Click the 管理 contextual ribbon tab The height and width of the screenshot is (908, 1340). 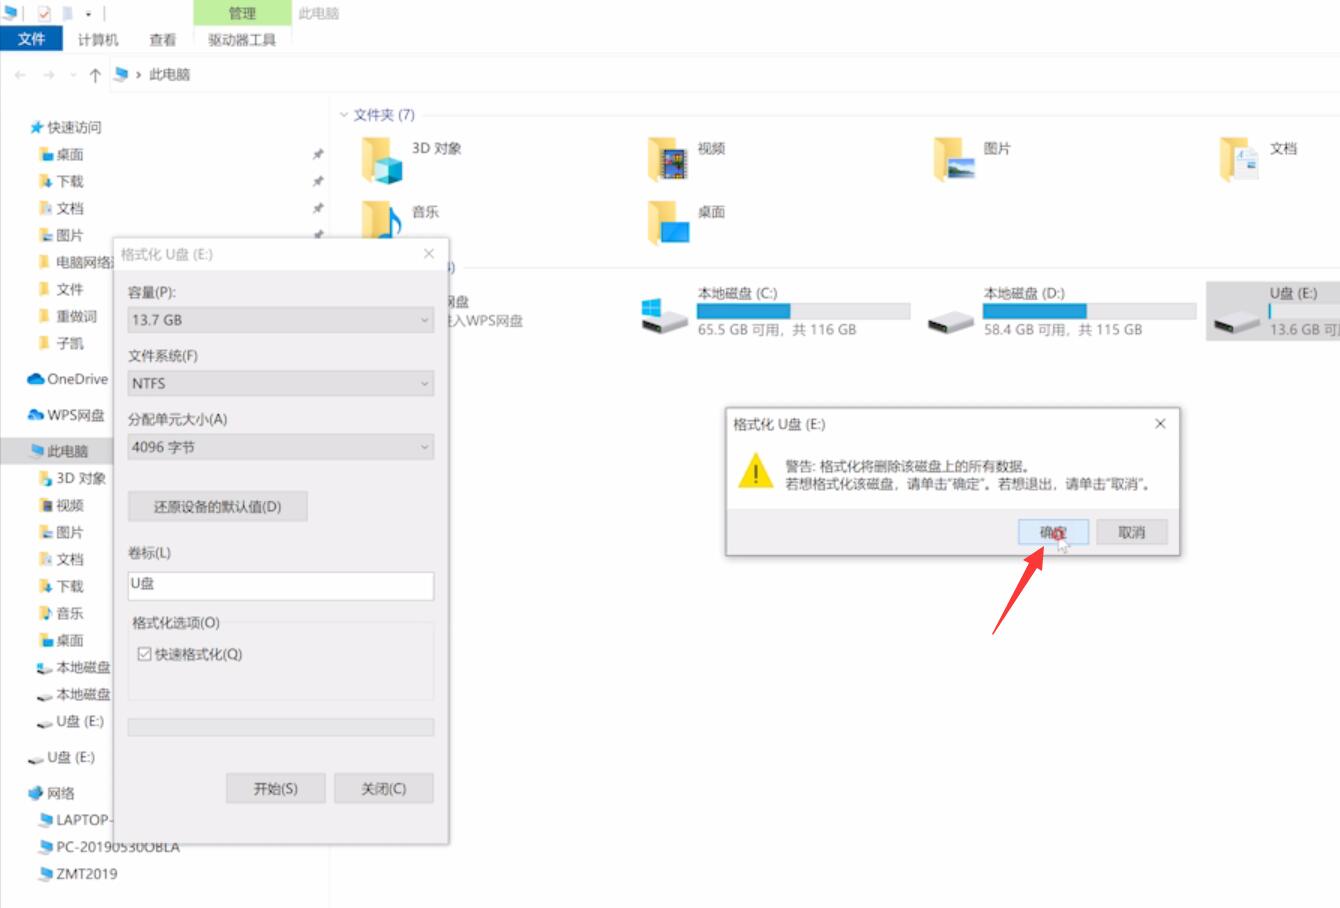(x=242, y=13)
